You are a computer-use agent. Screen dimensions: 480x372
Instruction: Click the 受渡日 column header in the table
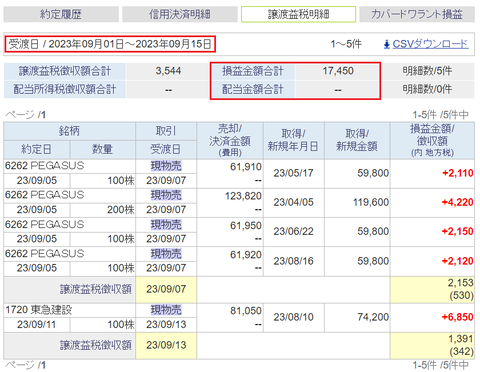pyautogui.click(x=166, y=149)
